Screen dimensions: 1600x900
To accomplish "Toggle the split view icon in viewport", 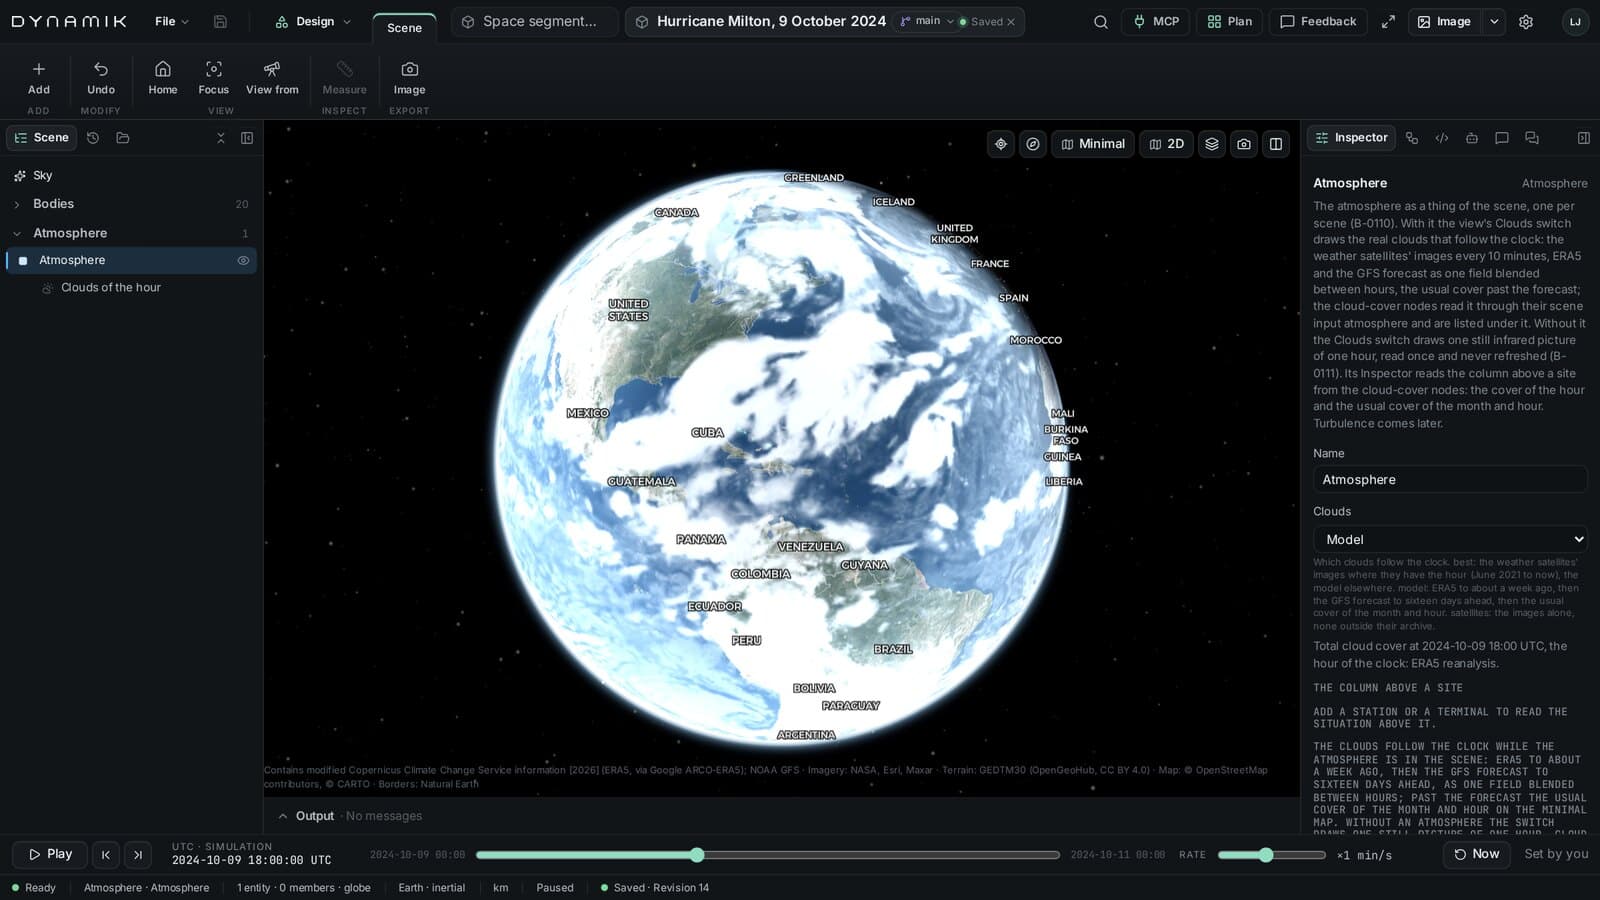I will (x=1276, y=144).
